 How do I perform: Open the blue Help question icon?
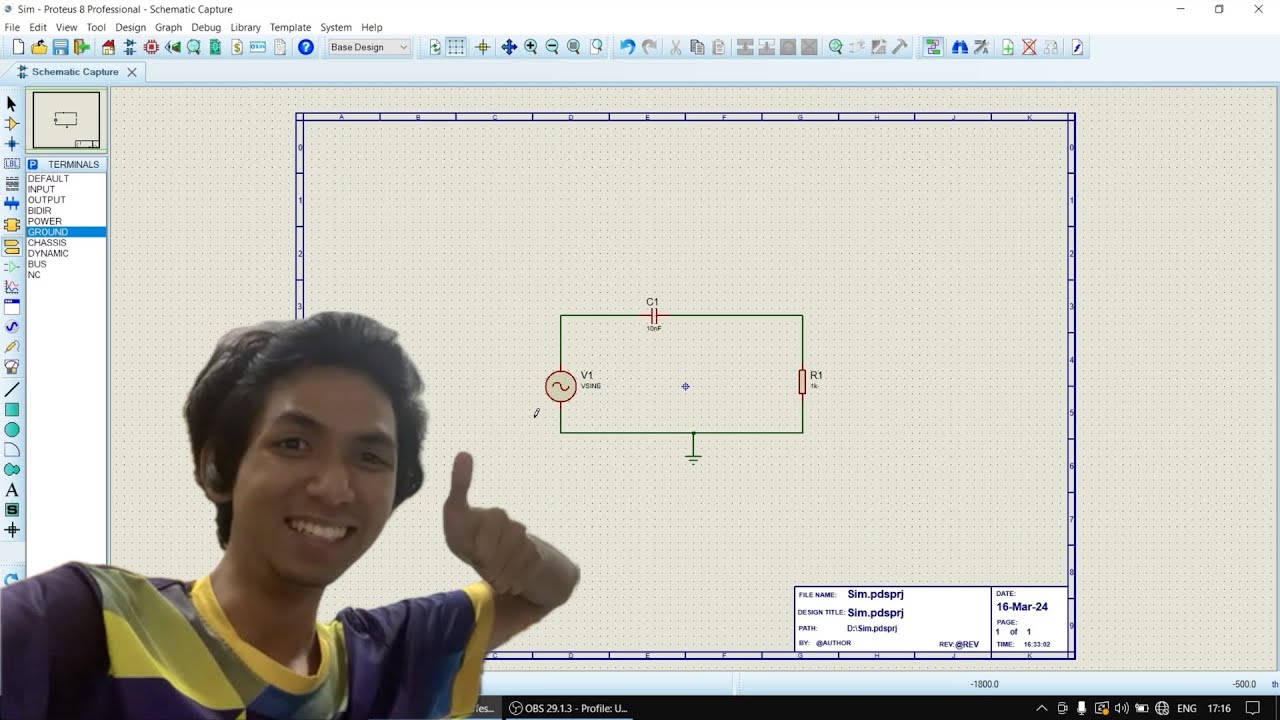[x=306, y=47]
